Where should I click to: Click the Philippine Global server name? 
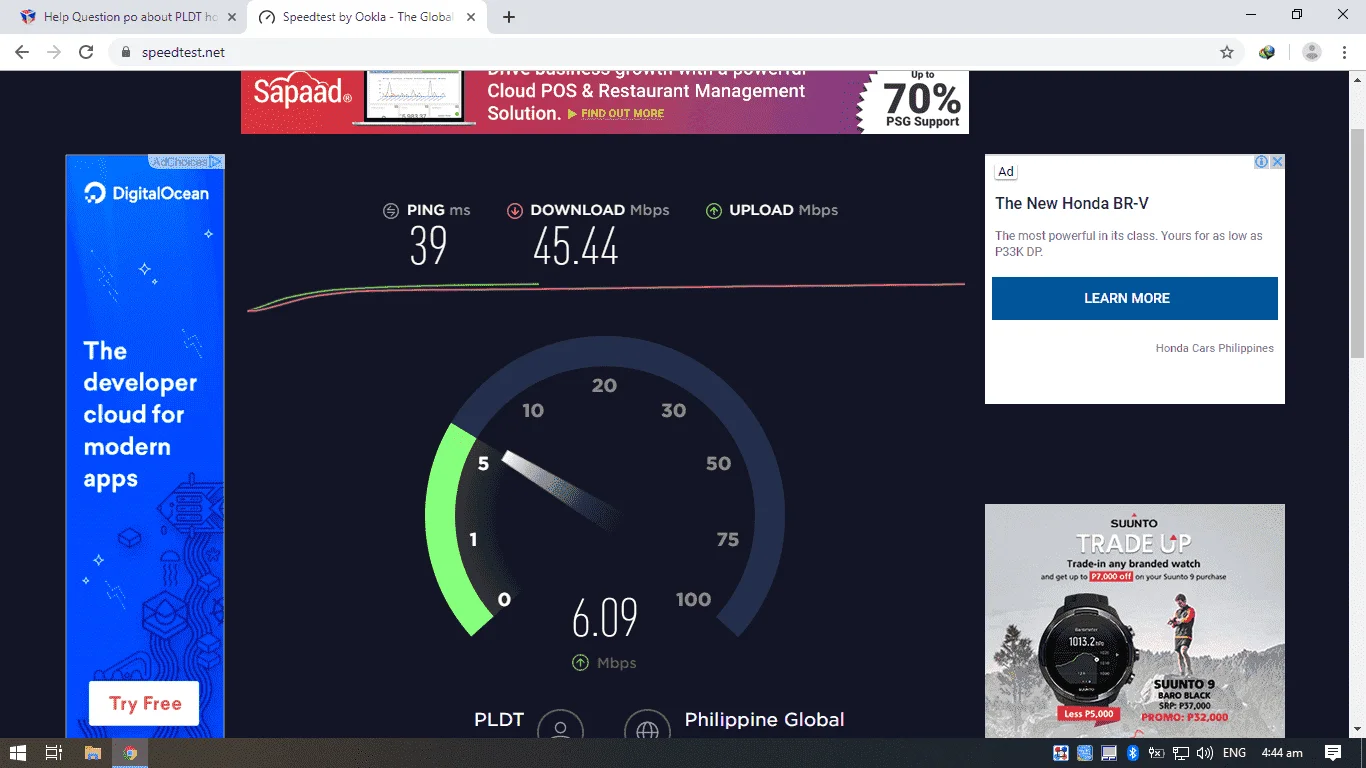coord(764,719)
